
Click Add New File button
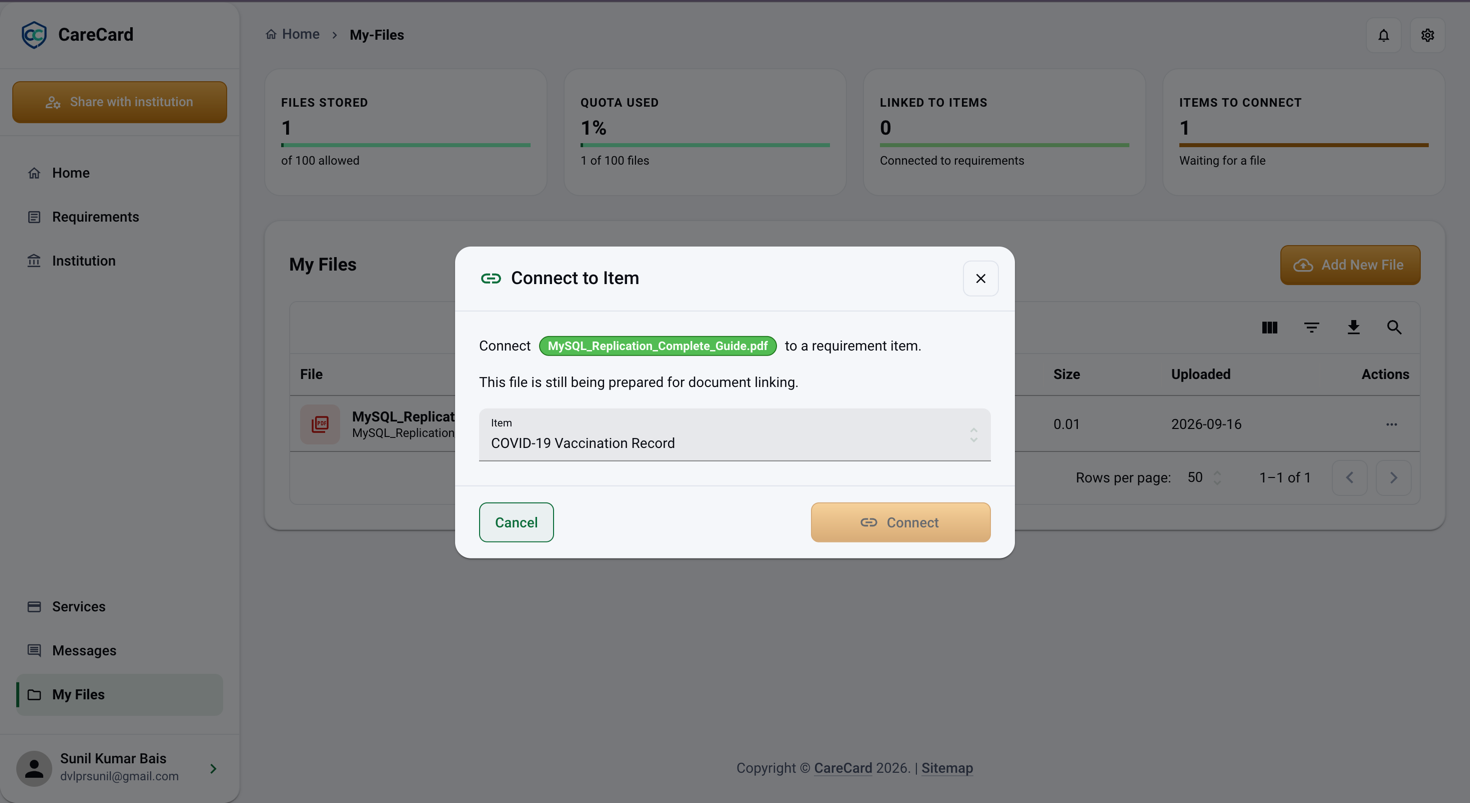(x=1350, y=265)
